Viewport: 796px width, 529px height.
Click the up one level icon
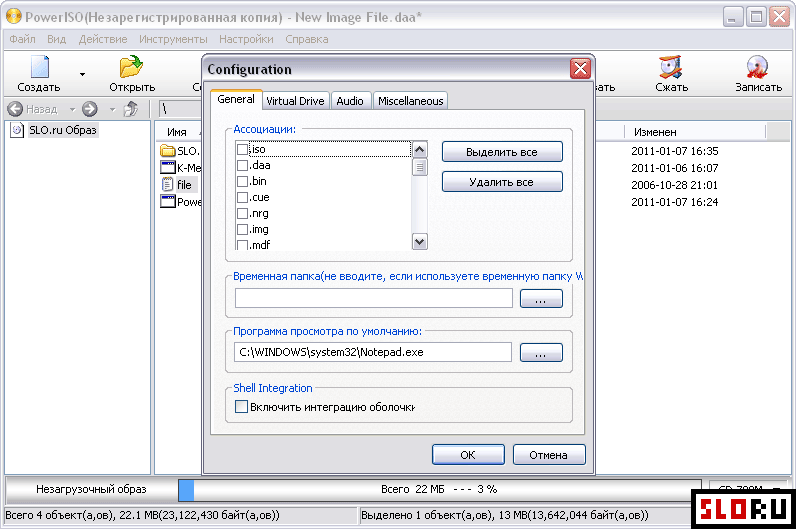[x=131, y=109]
